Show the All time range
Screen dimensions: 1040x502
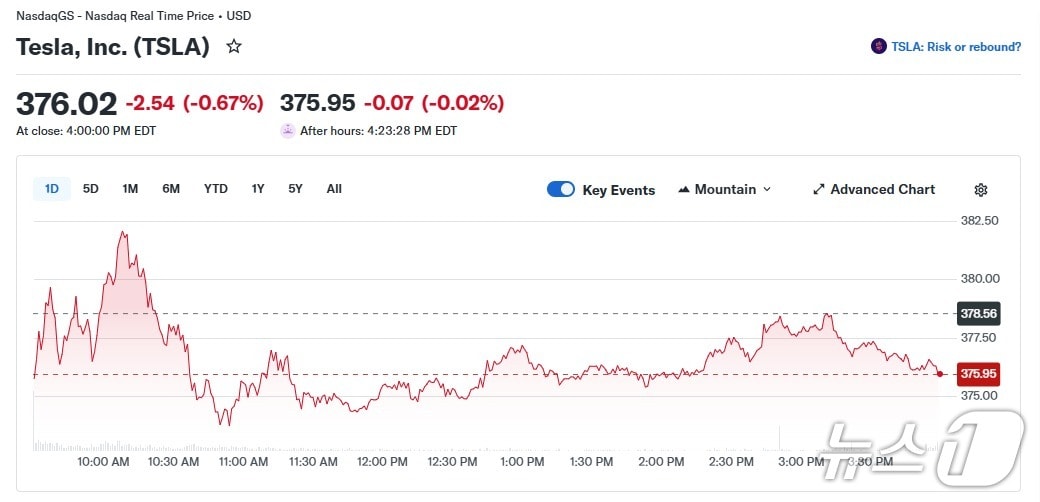[334, 189]
